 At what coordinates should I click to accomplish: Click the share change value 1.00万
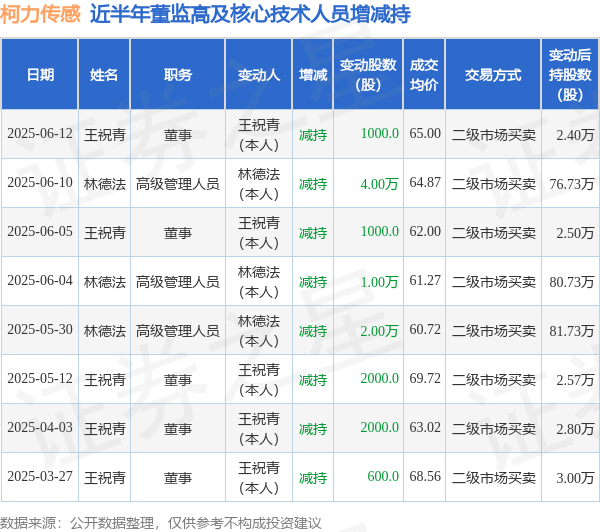point(379,282)
